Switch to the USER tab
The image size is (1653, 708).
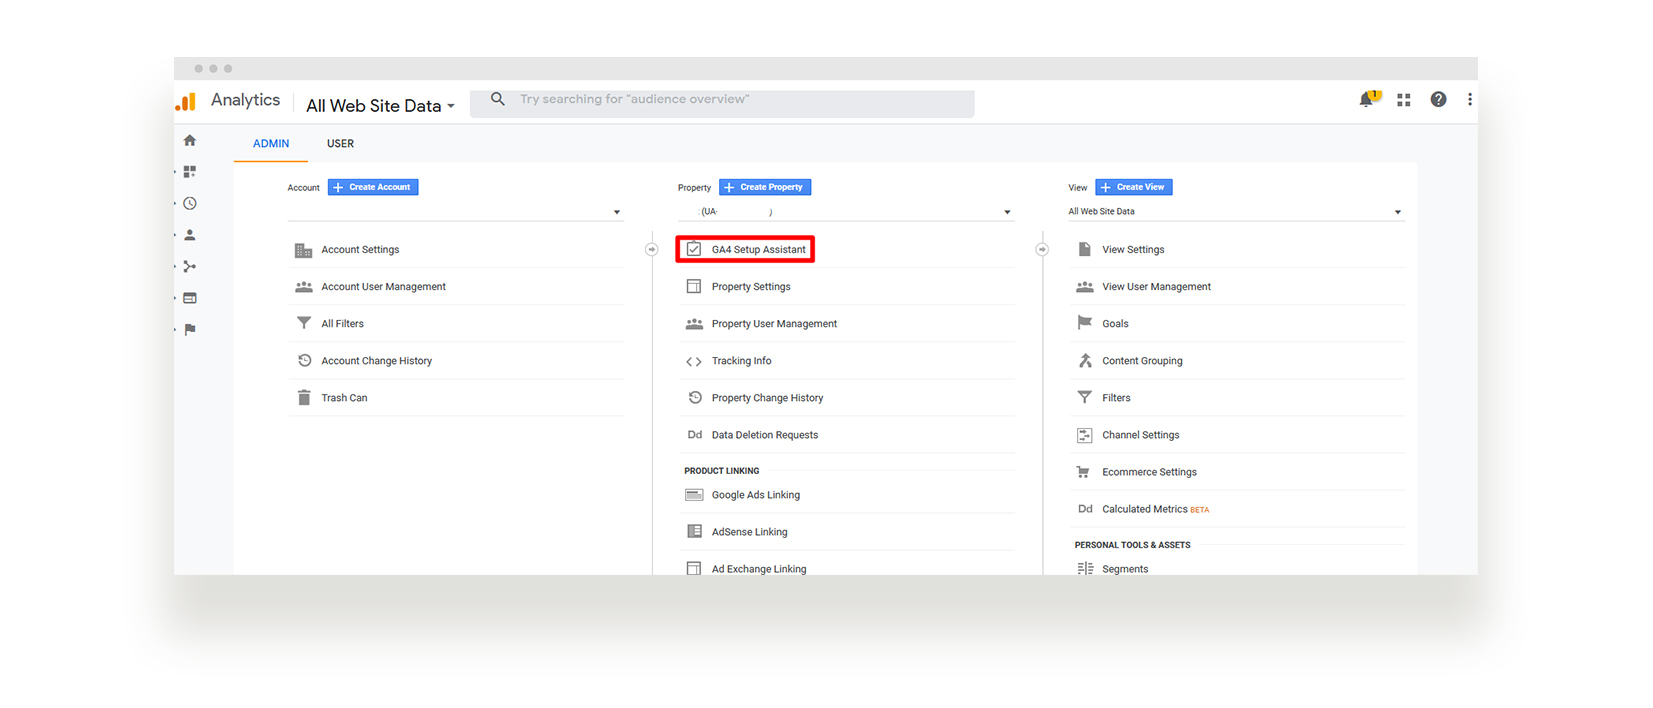point(340,143)
